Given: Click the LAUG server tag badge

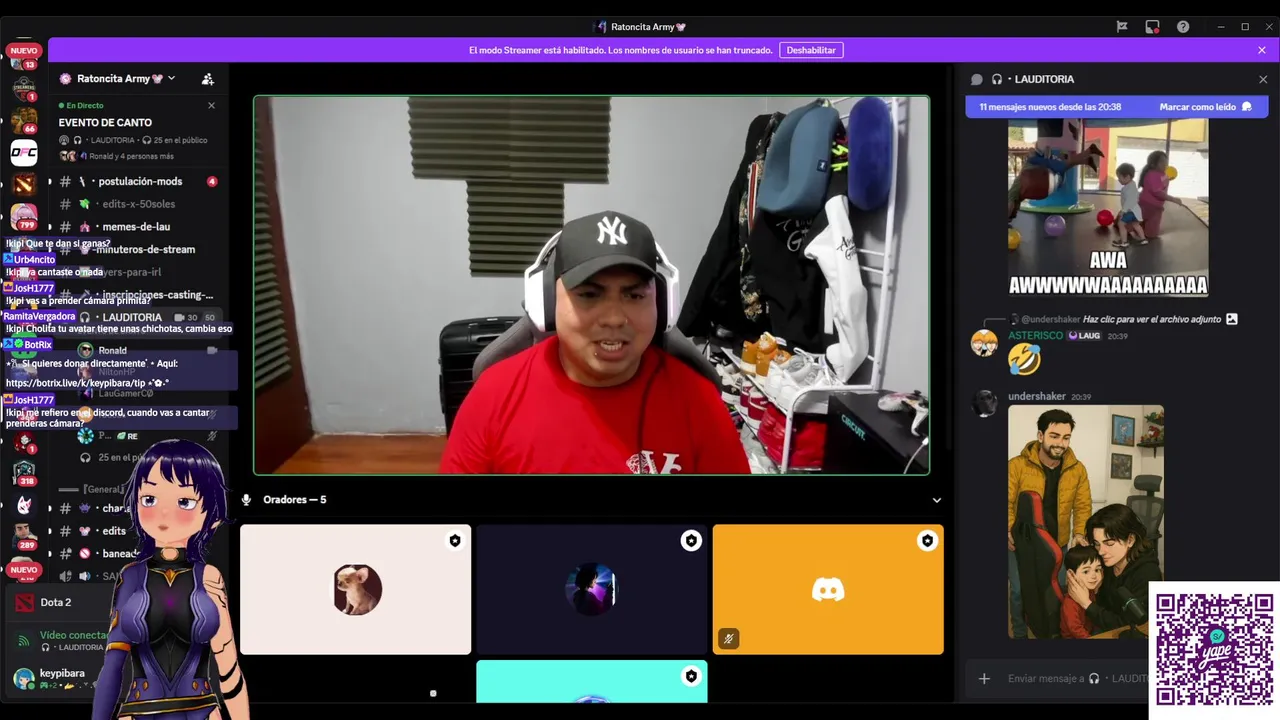Looking at the screenshot, I should 1084,336.
